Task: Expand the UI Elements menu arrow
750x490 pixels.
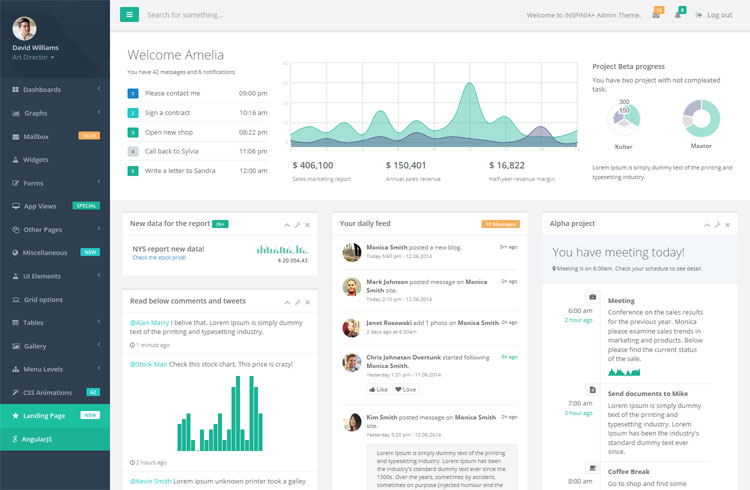Action: [x=99, y=276]
